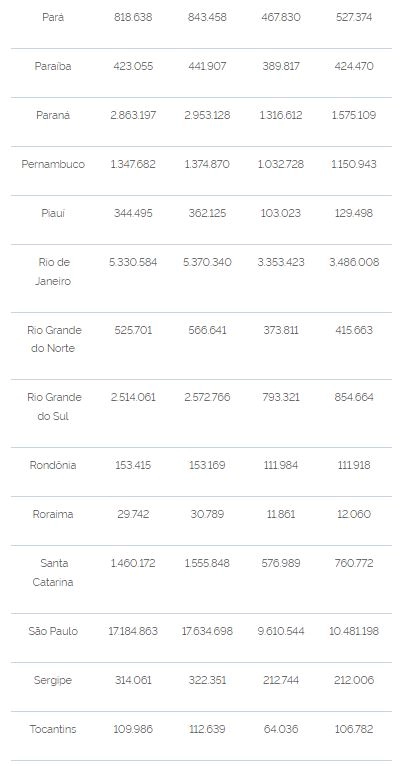Viewport: 407px width, 766px height.
Task: Select Rio Grande do Sul label
Action: (53, 406)
